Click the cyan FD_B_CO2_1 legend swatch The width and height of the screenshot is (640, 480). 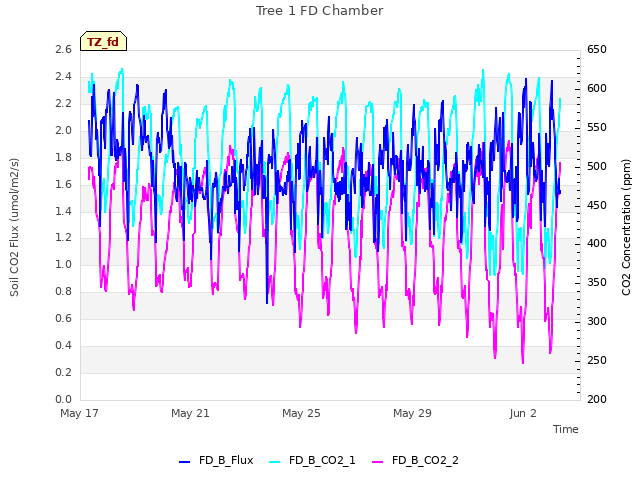click(275, 462)
